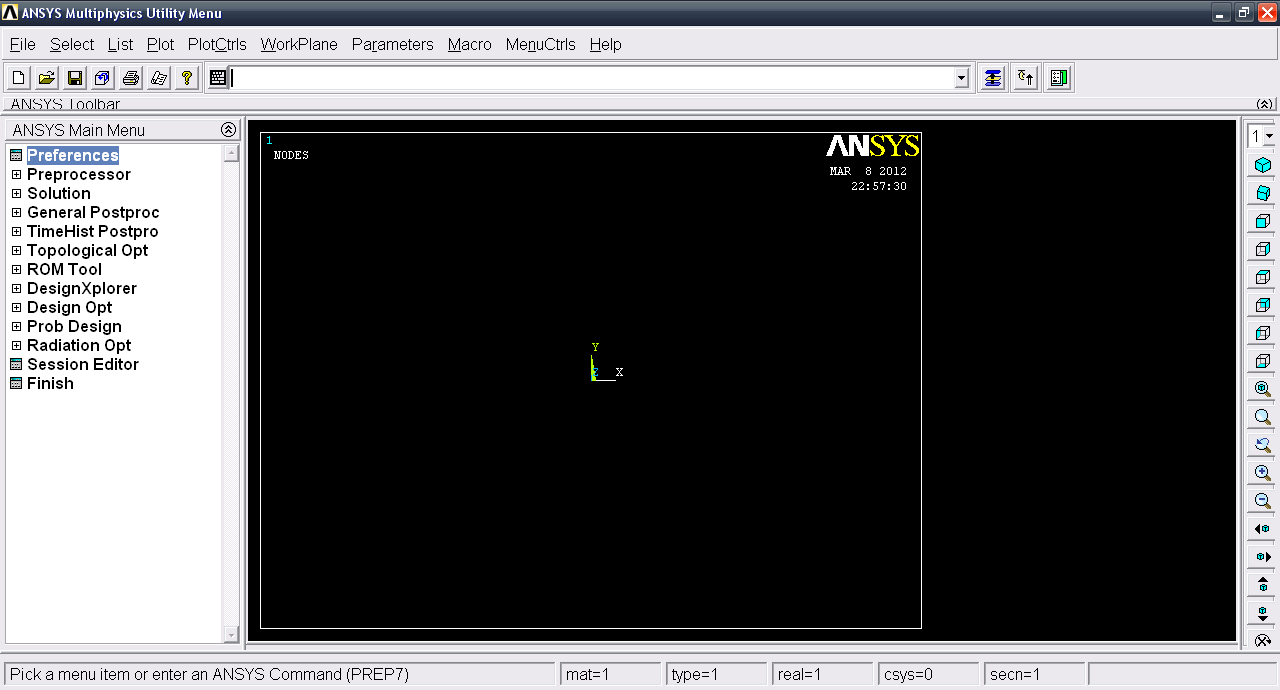The width and height of the screenshot is (1280, 690).
Task: Expand the TimeHist Postpro node
Action: click(16, 231)
